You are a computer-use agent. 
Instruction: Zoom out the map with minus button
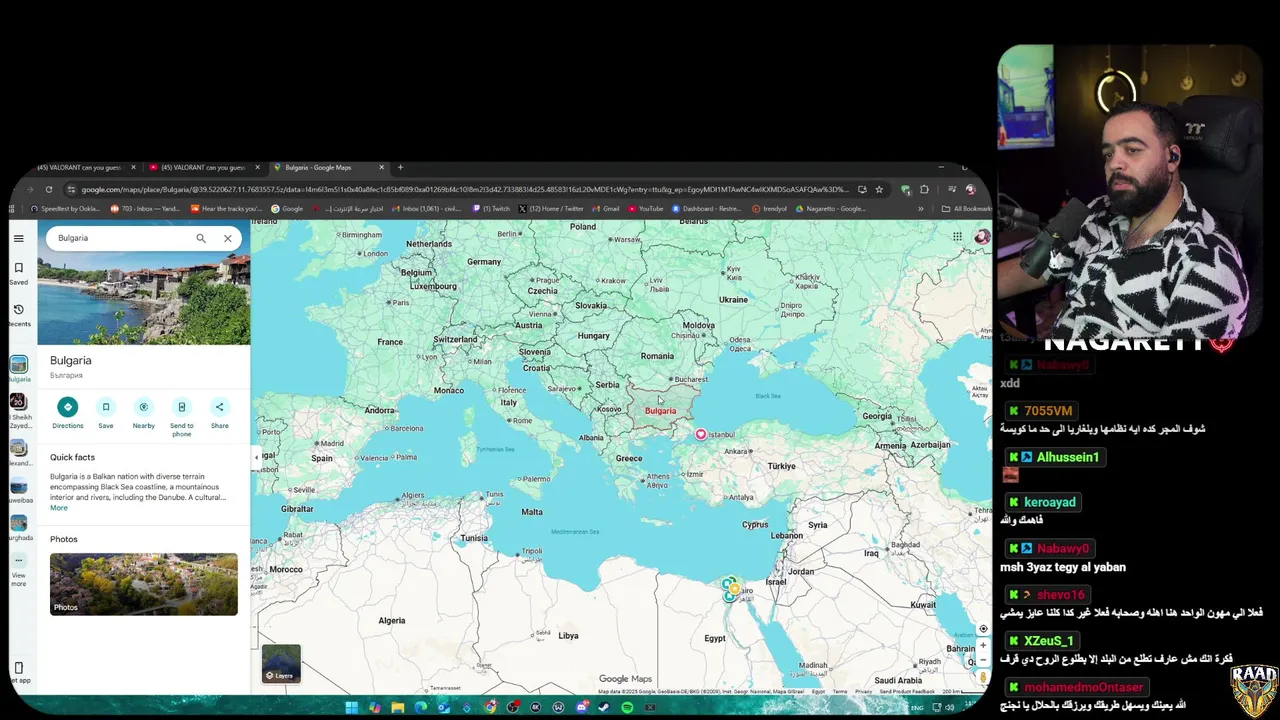pyautogui.click(x=983, y=660)
